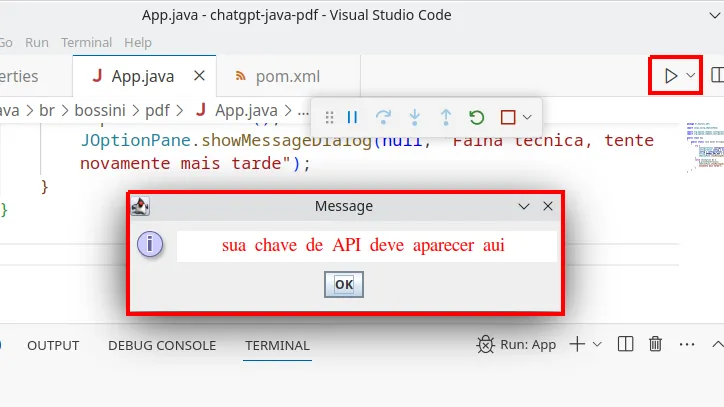Stop the debug session
Image resolution: width=724 pixels, height=407 pixels.
(508, 117)
